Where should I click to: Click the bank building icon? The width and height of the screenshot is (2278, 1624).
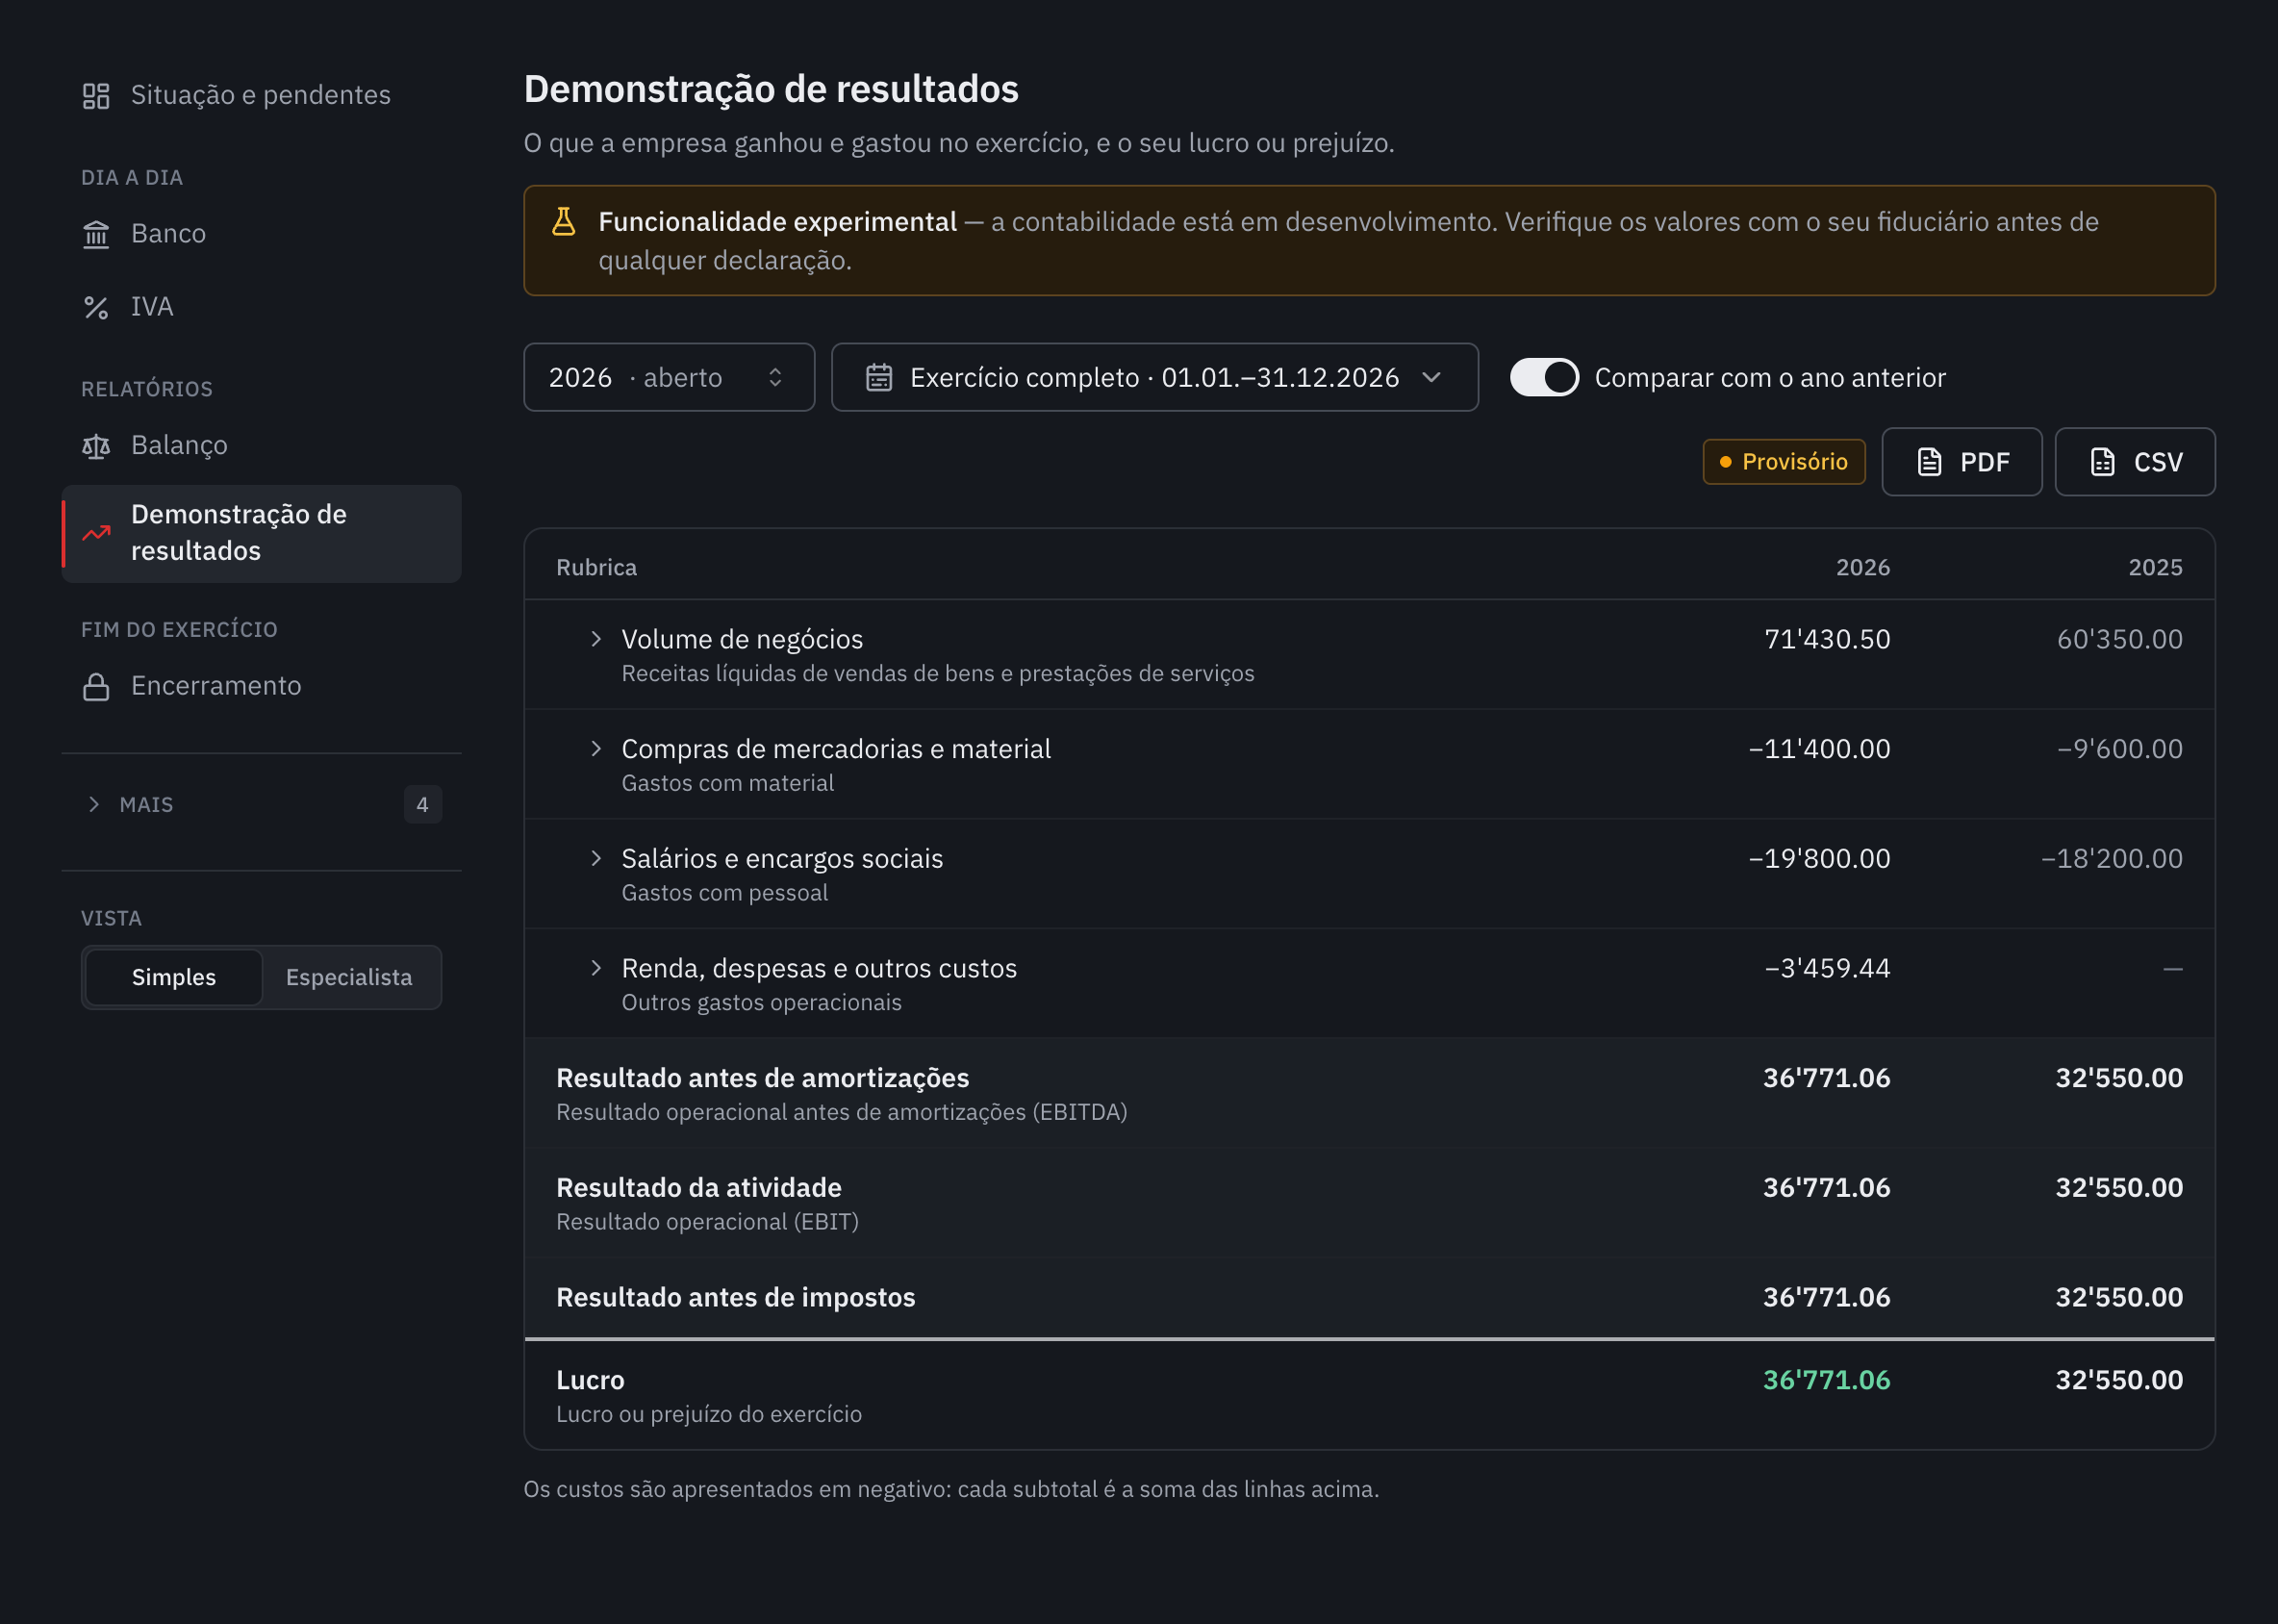point(96,234)
